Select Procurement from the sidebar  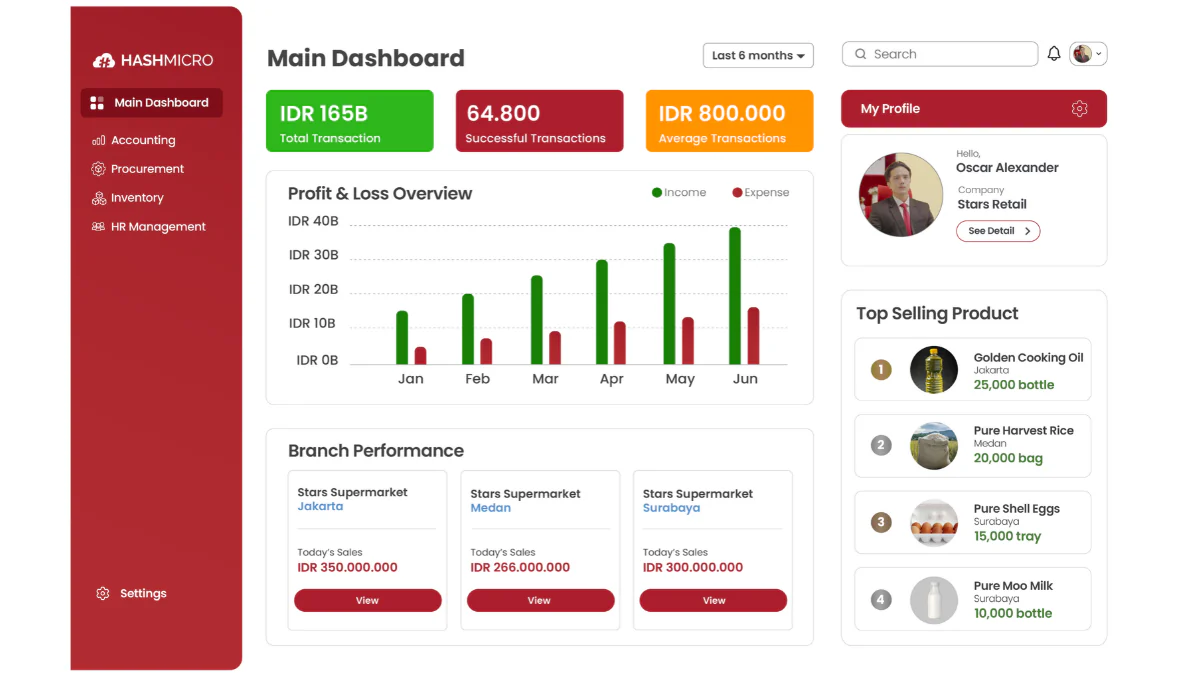pos(138,169)
